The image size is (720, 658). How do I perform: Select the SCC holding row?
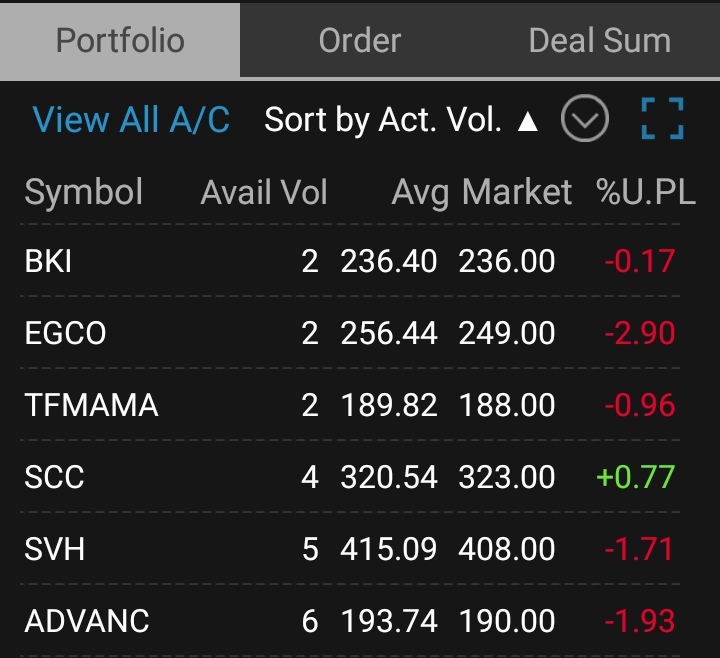[x=350, y=477]
